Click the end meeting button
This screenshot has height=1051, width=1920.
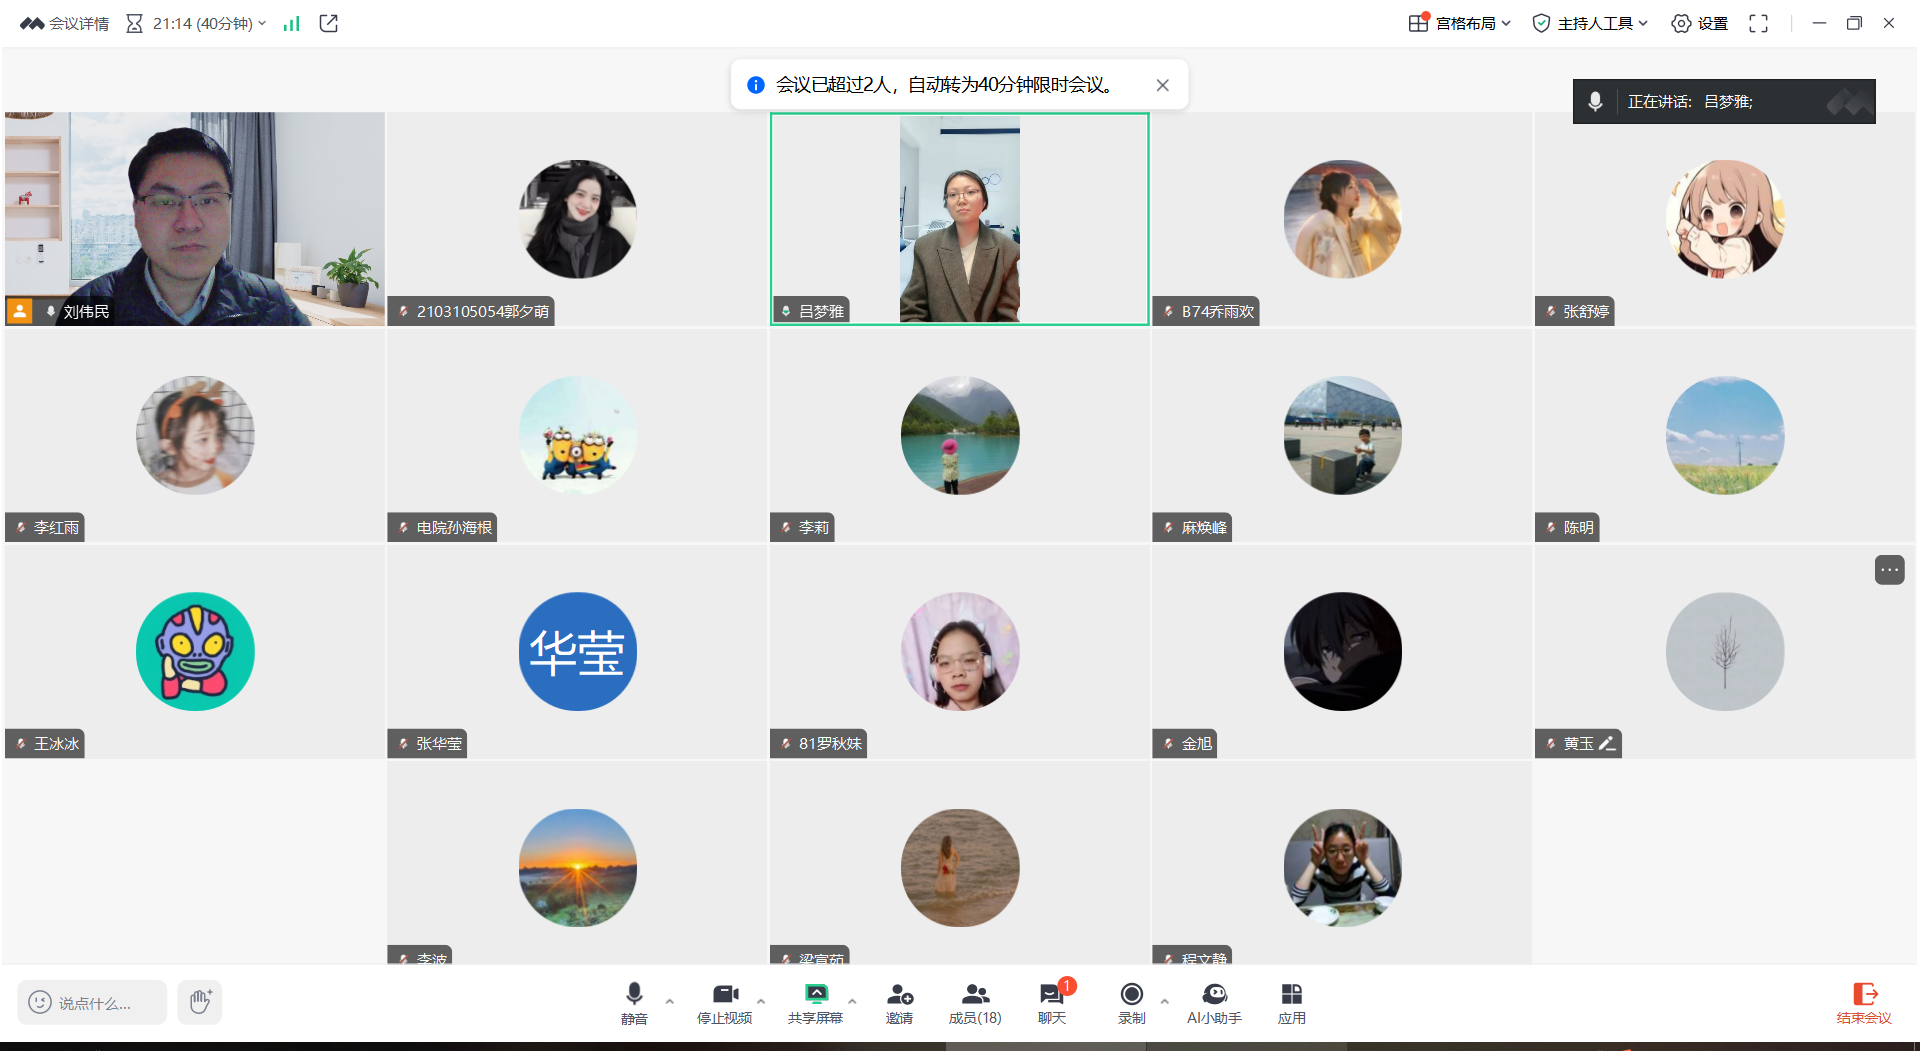(1863, 1002)
